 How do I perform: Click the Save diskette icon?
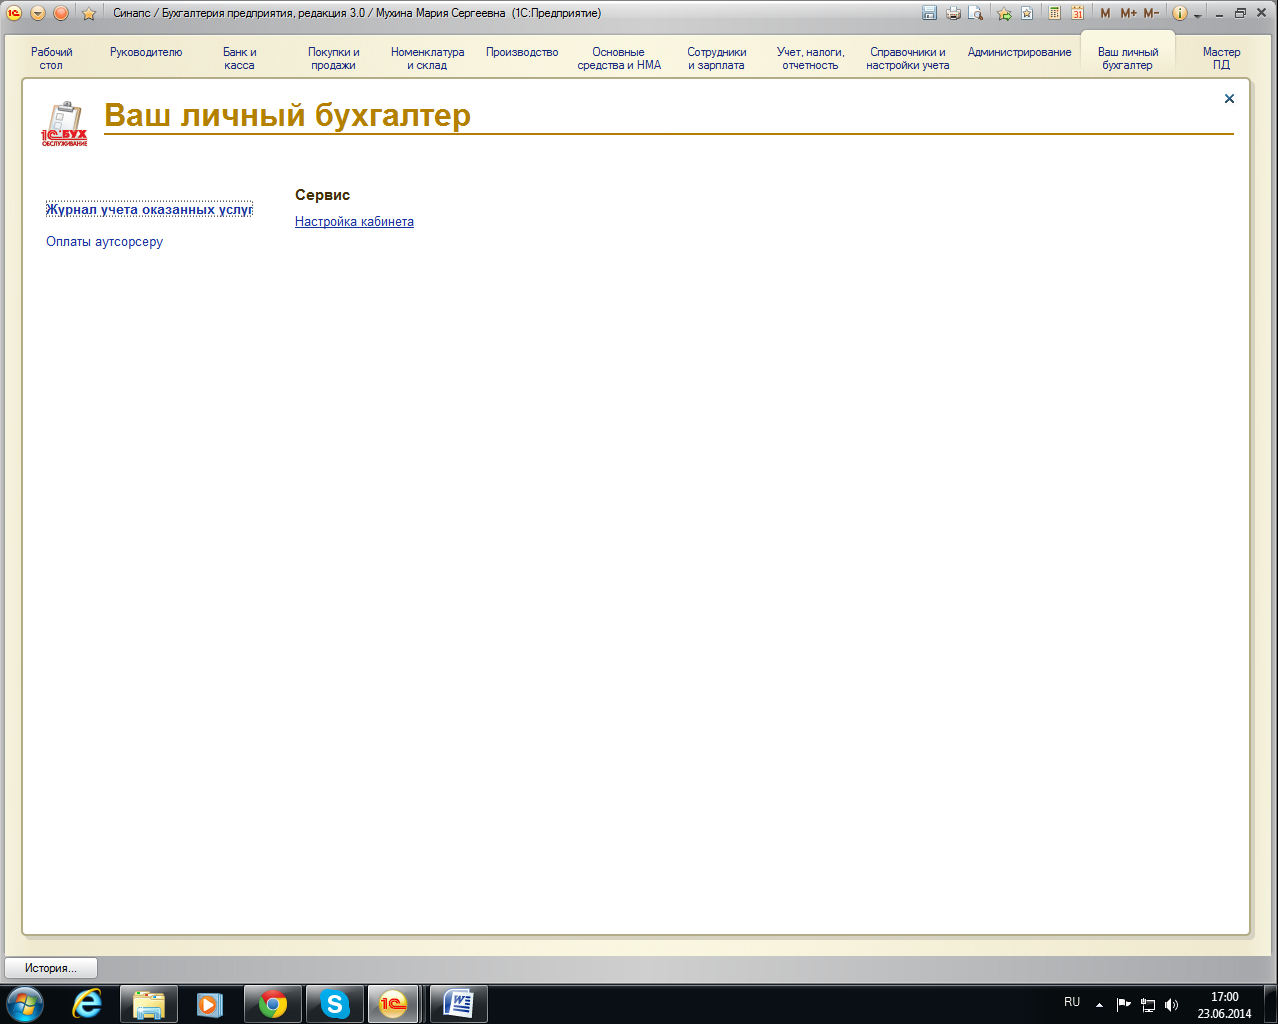[x=929, y=13]
